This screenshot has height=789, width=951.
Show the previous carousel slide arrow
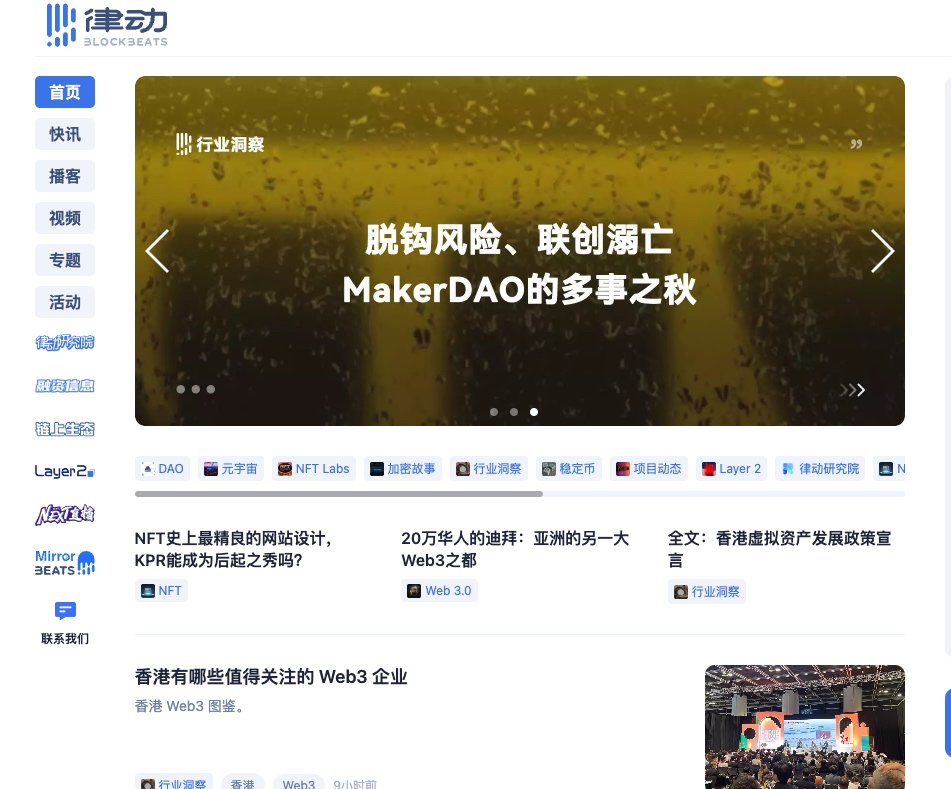point(158,251)
